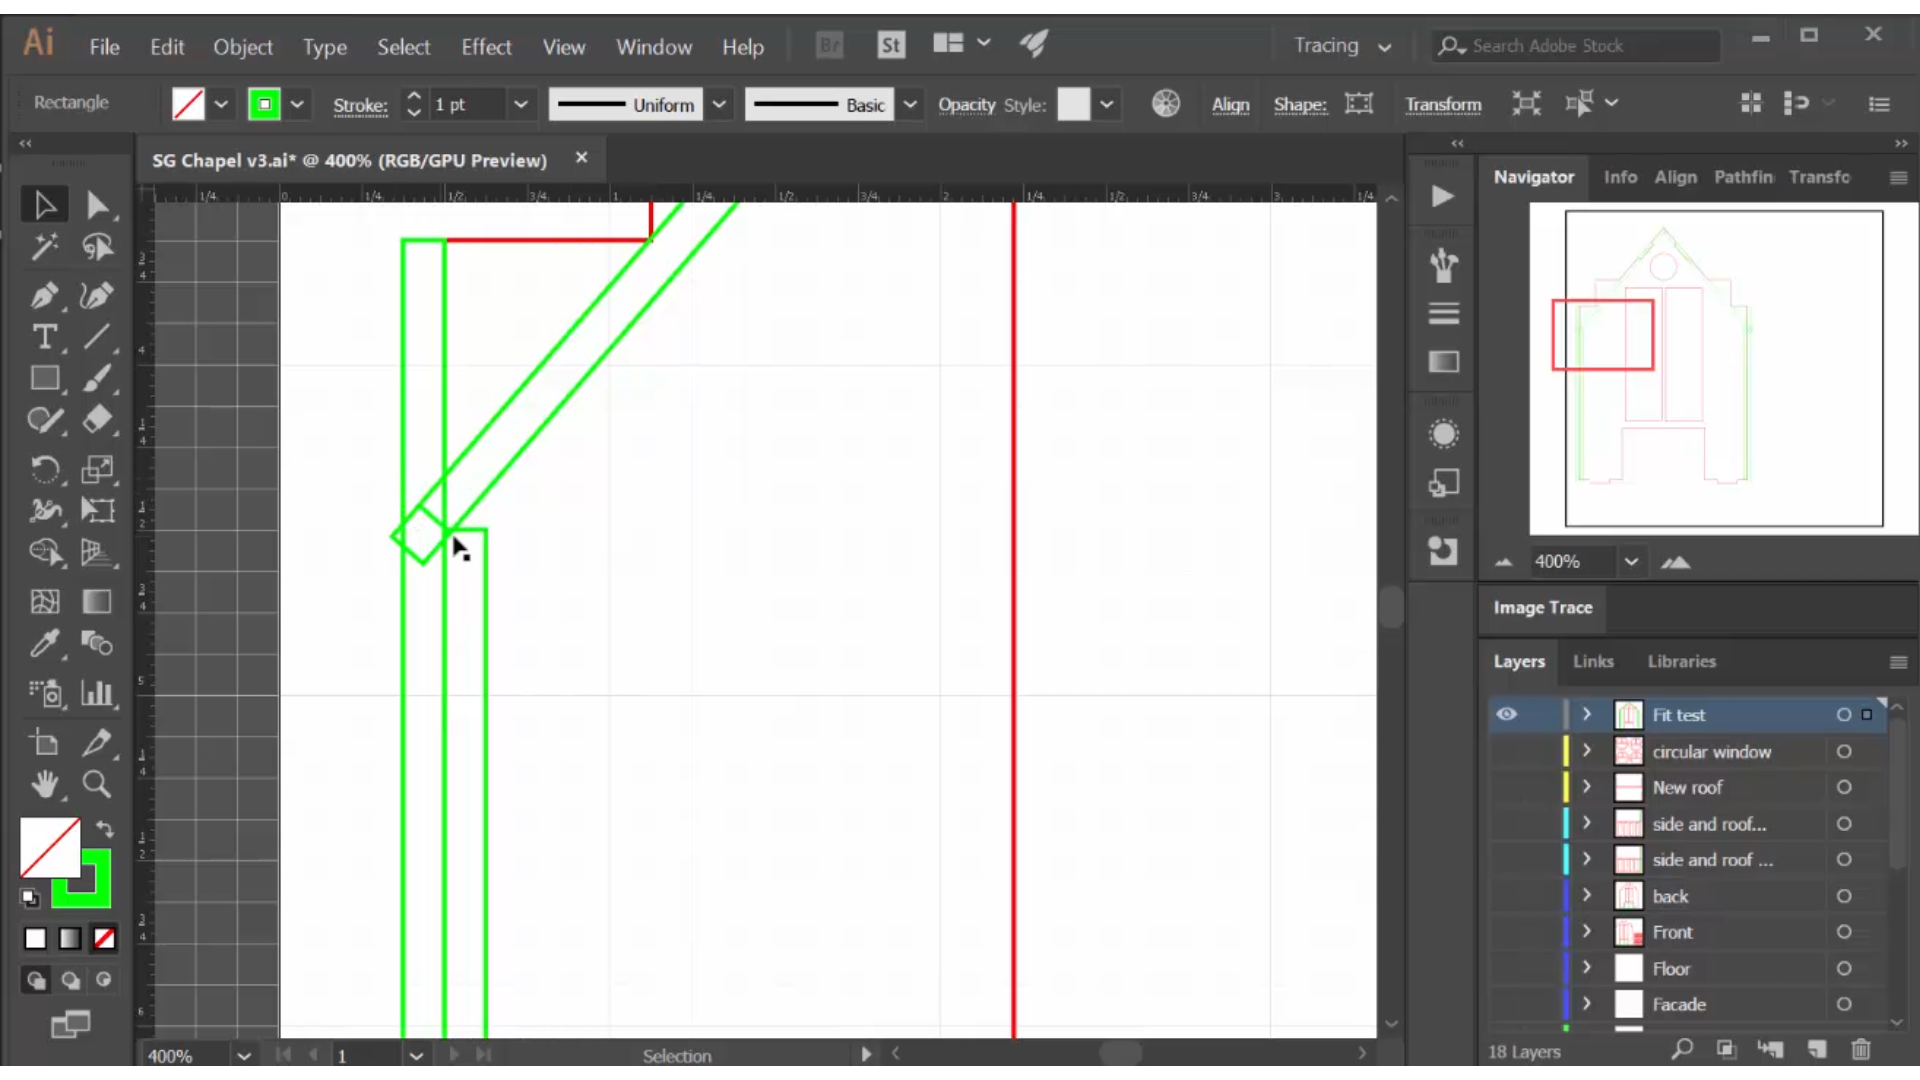Viewport: 1920px width, 1080px height.
Task: Switch to the Libraries tab
Action: click(x=1681, y=661)
